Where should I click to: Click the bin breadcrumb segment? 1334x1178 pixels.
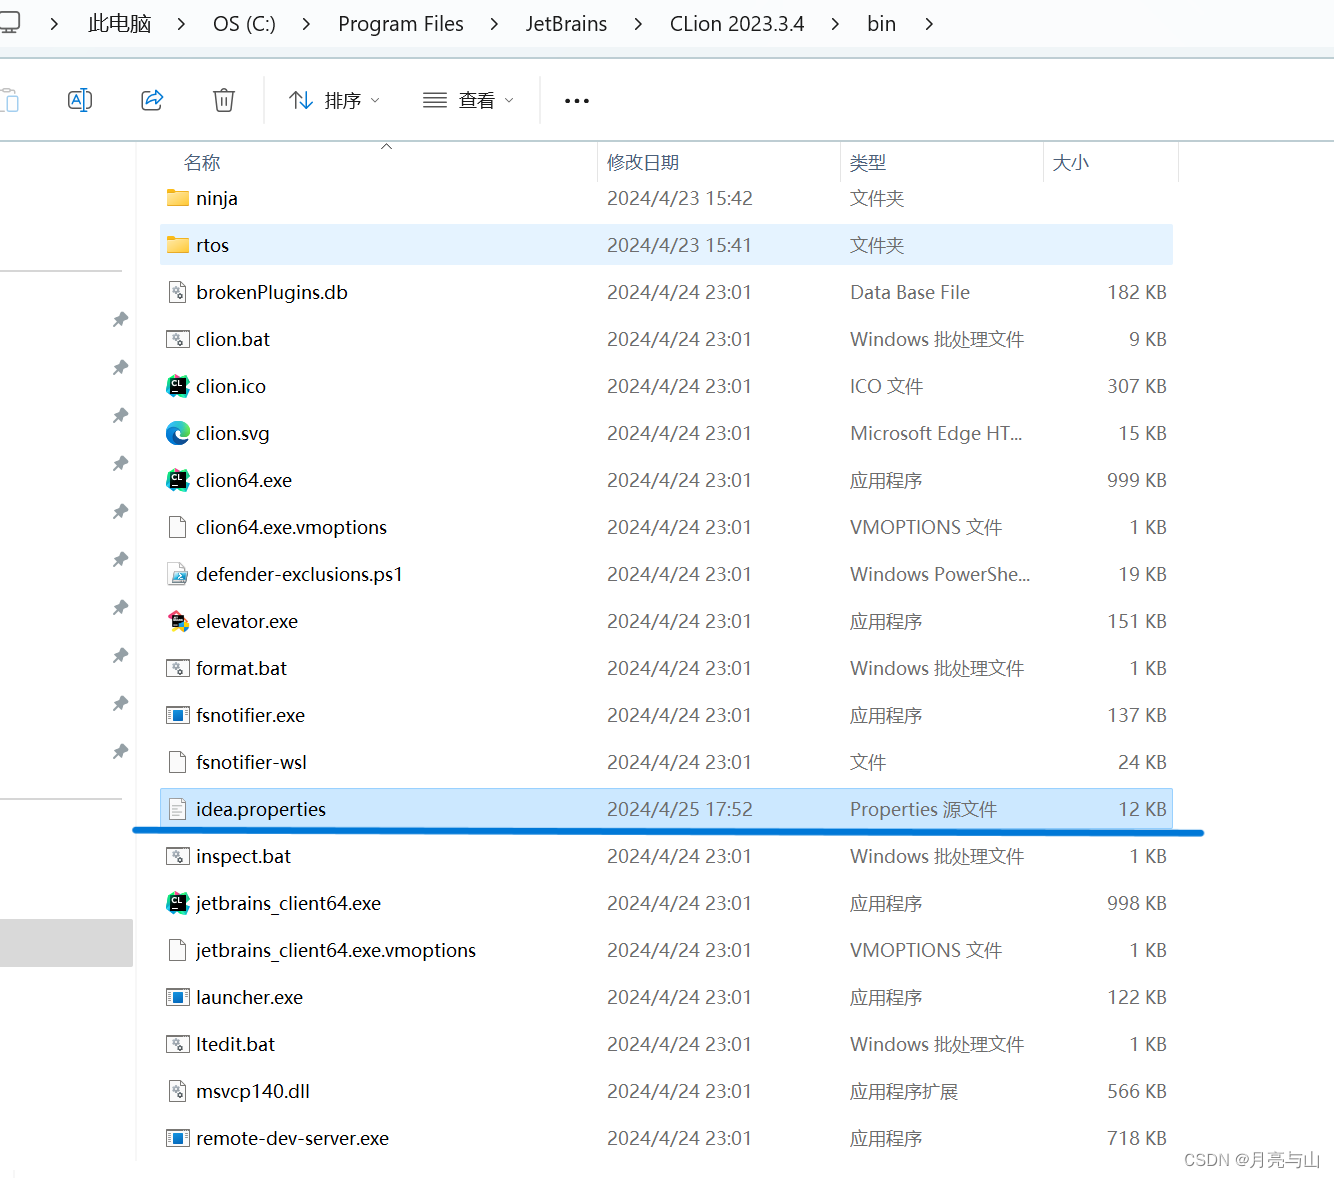coord(881,24)
